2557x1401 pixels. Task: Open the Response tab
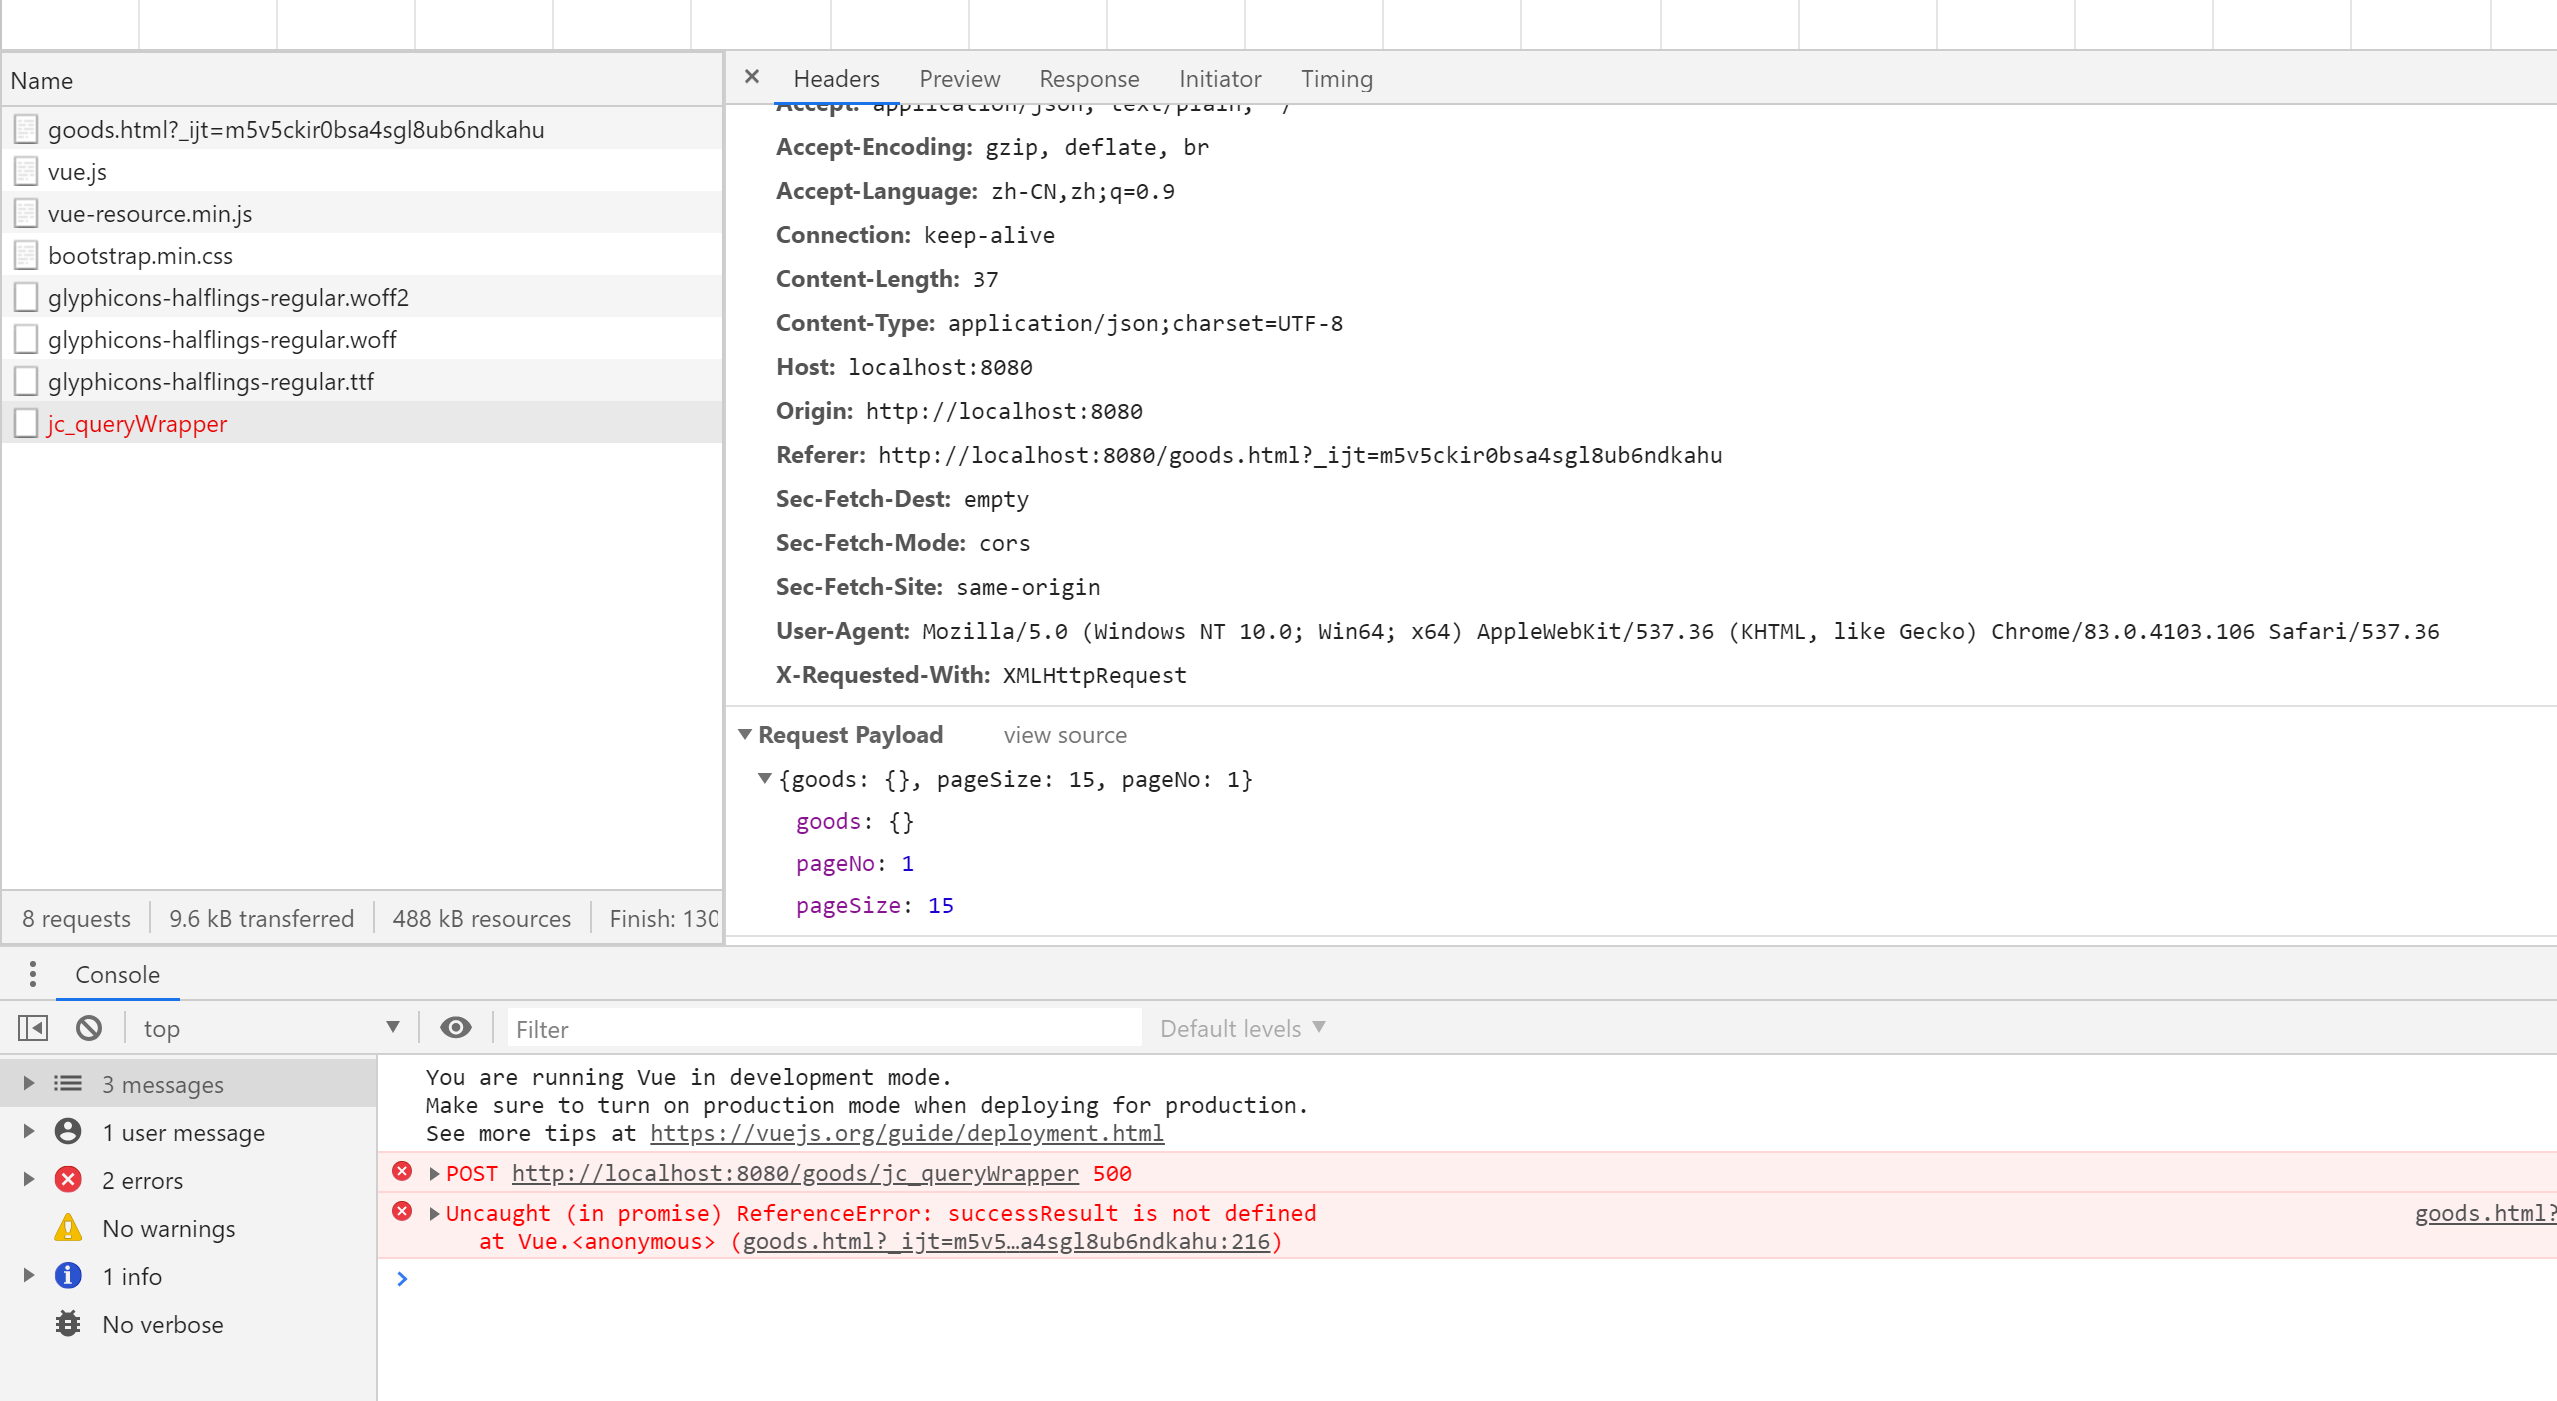point(1089,79)
